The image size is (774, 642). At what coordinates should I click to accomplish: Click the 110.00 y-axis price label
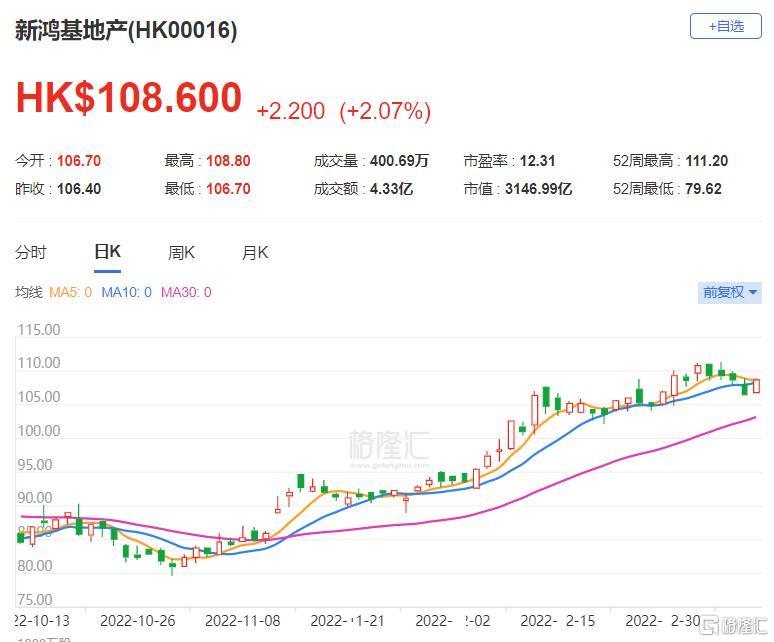(39, 363)
